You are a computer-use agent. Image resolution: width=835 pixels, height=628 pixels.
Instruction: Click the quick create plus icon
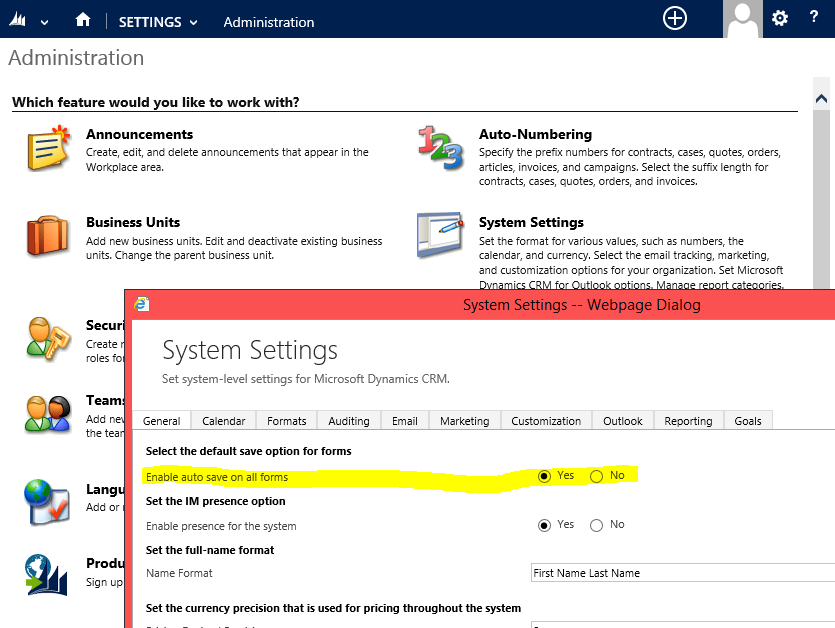click(x=675, y=19)
